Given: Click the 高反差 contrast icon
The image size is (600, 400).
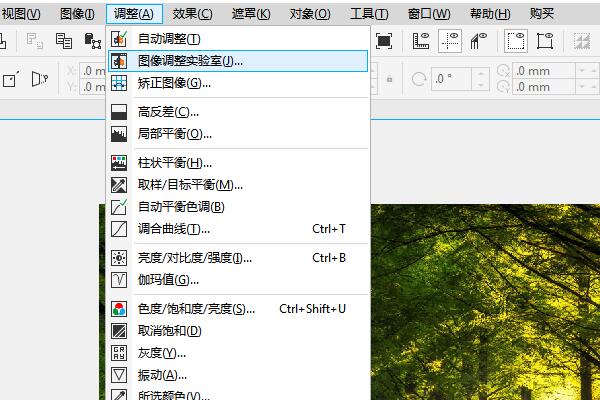Looking at the screenshot, I should pyautogui.click(x=119, y=111).
